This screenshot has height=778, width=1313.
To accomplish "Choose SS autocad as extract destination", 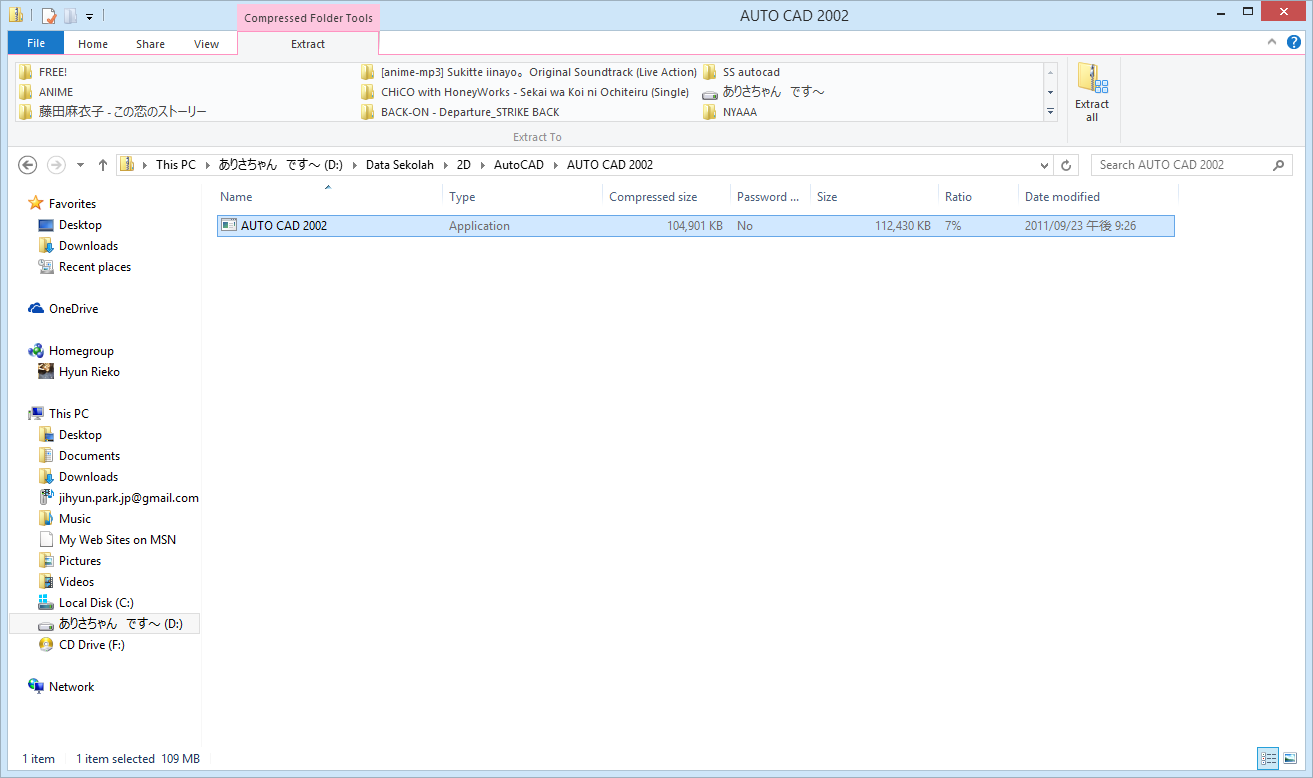I will (x=741, y=72).
